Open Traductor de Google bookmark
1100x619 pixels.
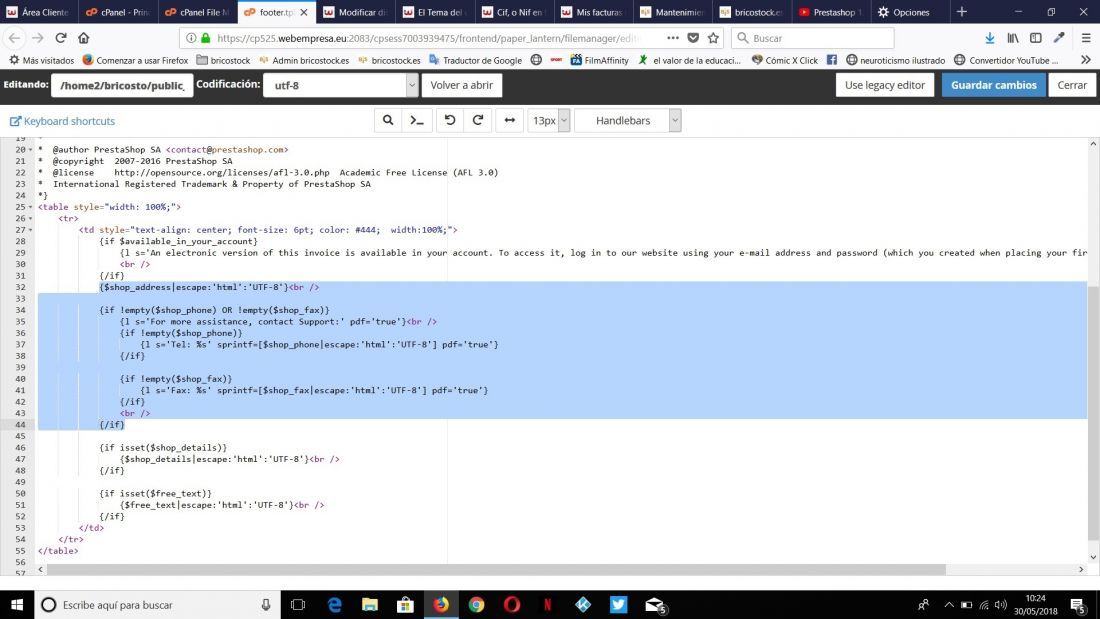coord(476,60)
